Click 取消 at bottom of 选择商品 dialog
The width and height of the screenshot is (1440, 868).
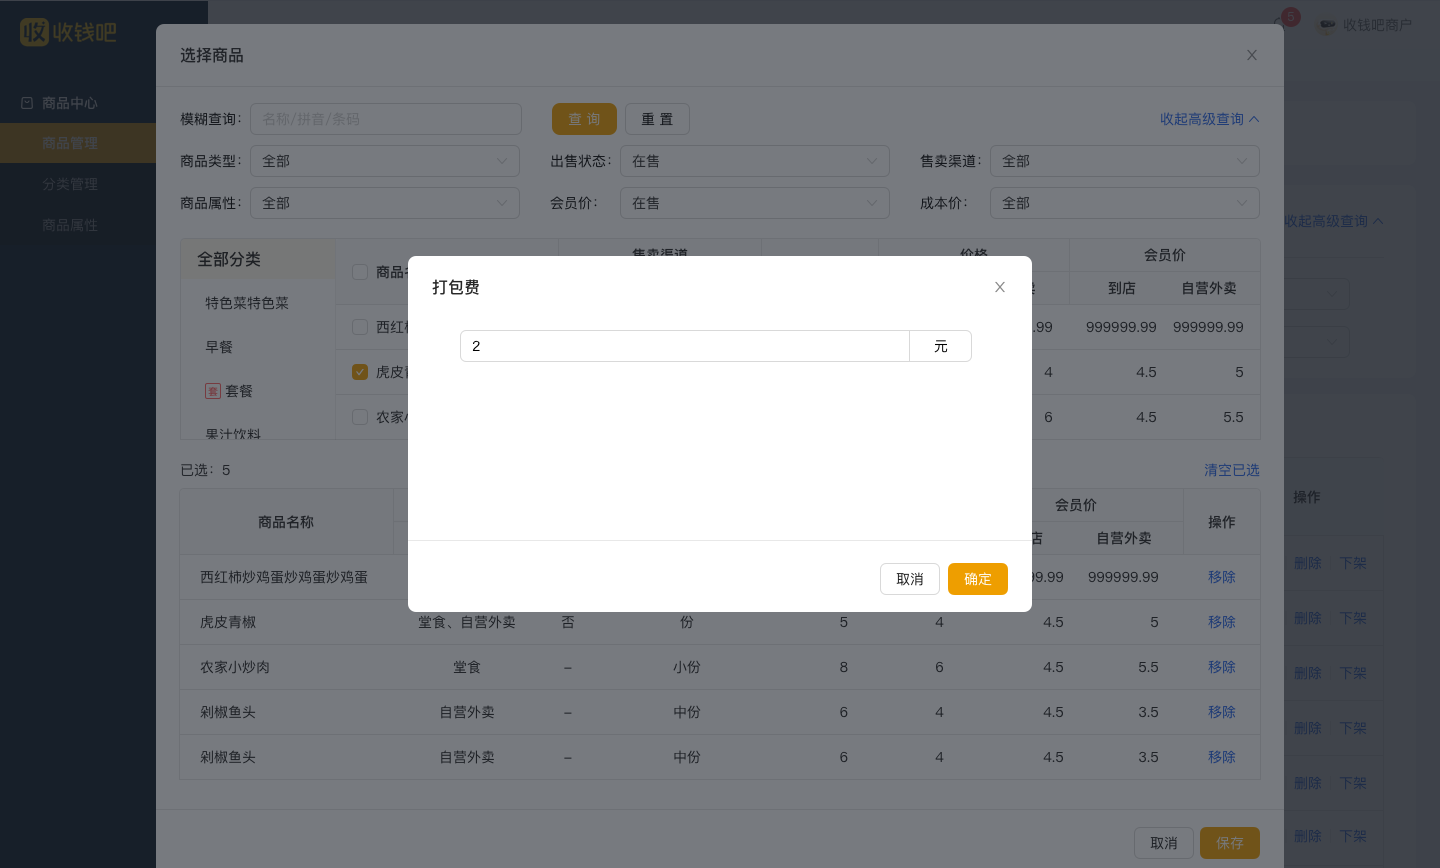click(x=1164, y=843)
